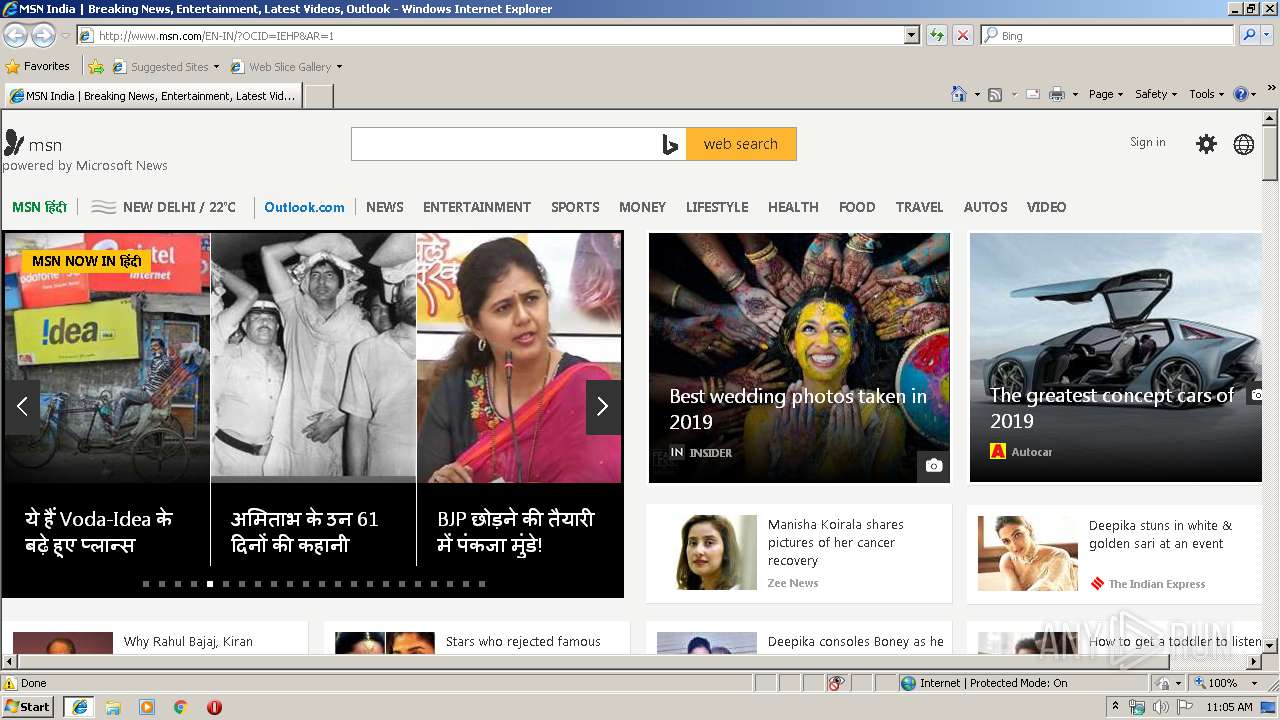Open Read mail icon in command bar
Viewport: 1280px width, 720px height.
[1032, 94]
